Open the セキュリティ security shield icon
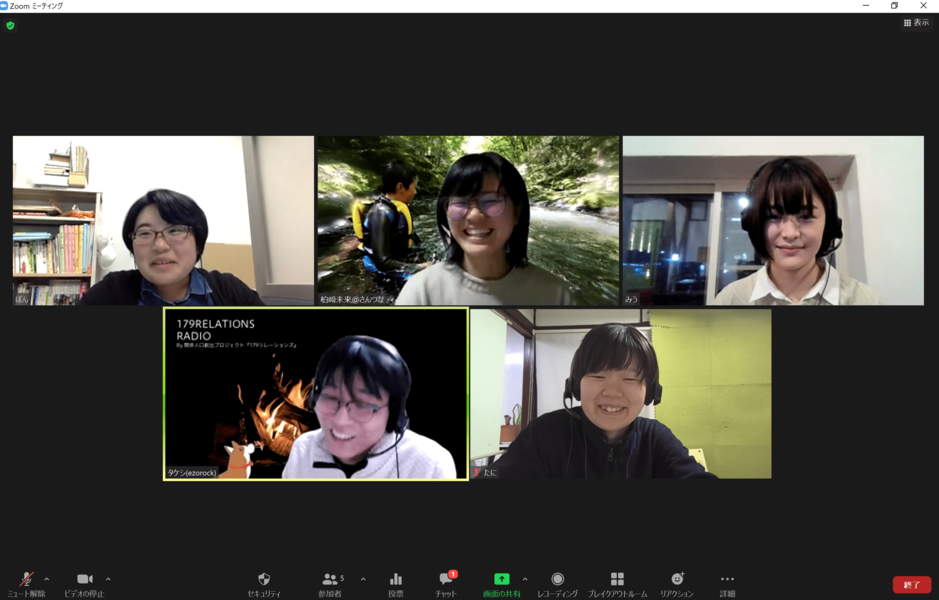This screenshot has height=600, width=939. 264,581
